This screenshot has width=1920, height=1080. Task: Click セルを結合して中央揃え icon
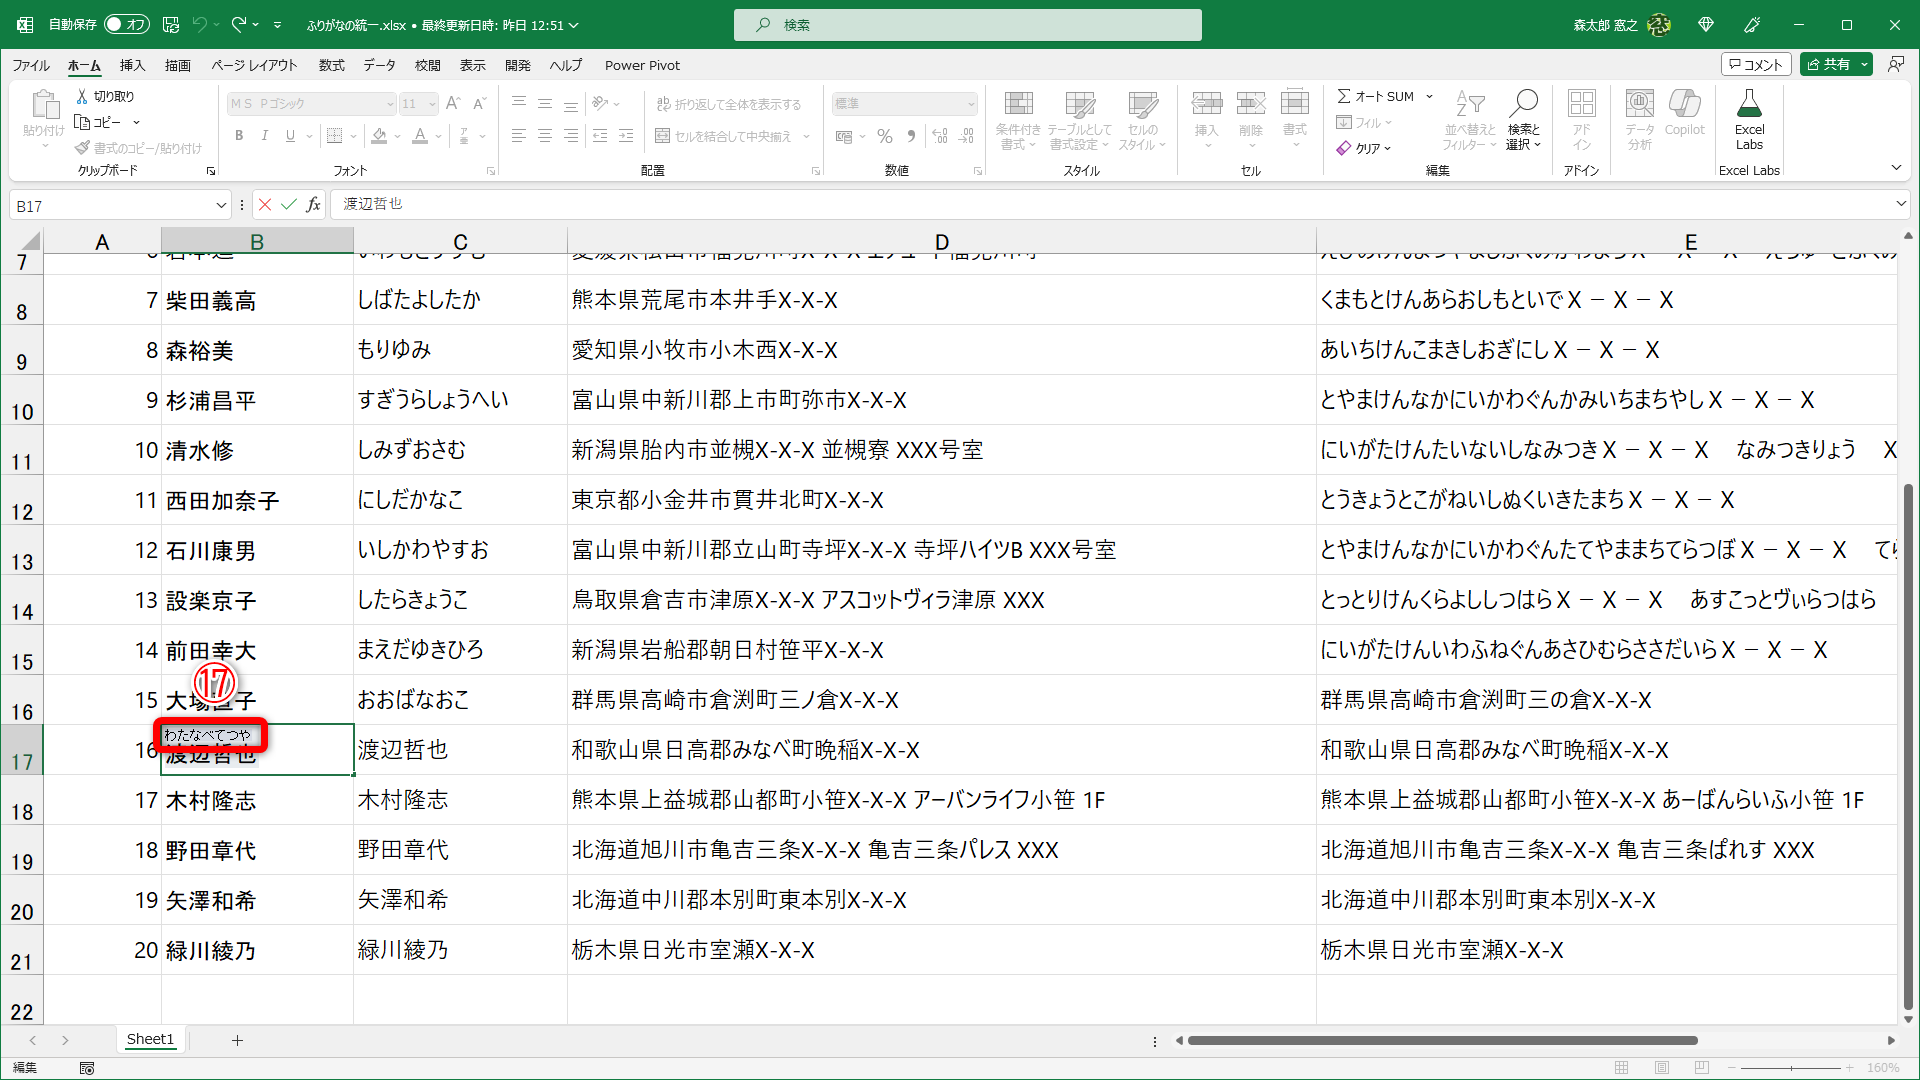[x=665, y=137]
